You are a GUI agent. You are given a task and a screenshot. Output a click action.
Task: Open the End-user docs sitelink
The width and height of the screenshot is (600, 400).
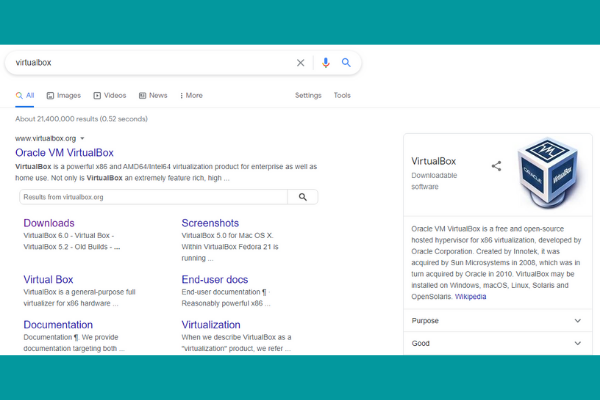pos(215,279)
